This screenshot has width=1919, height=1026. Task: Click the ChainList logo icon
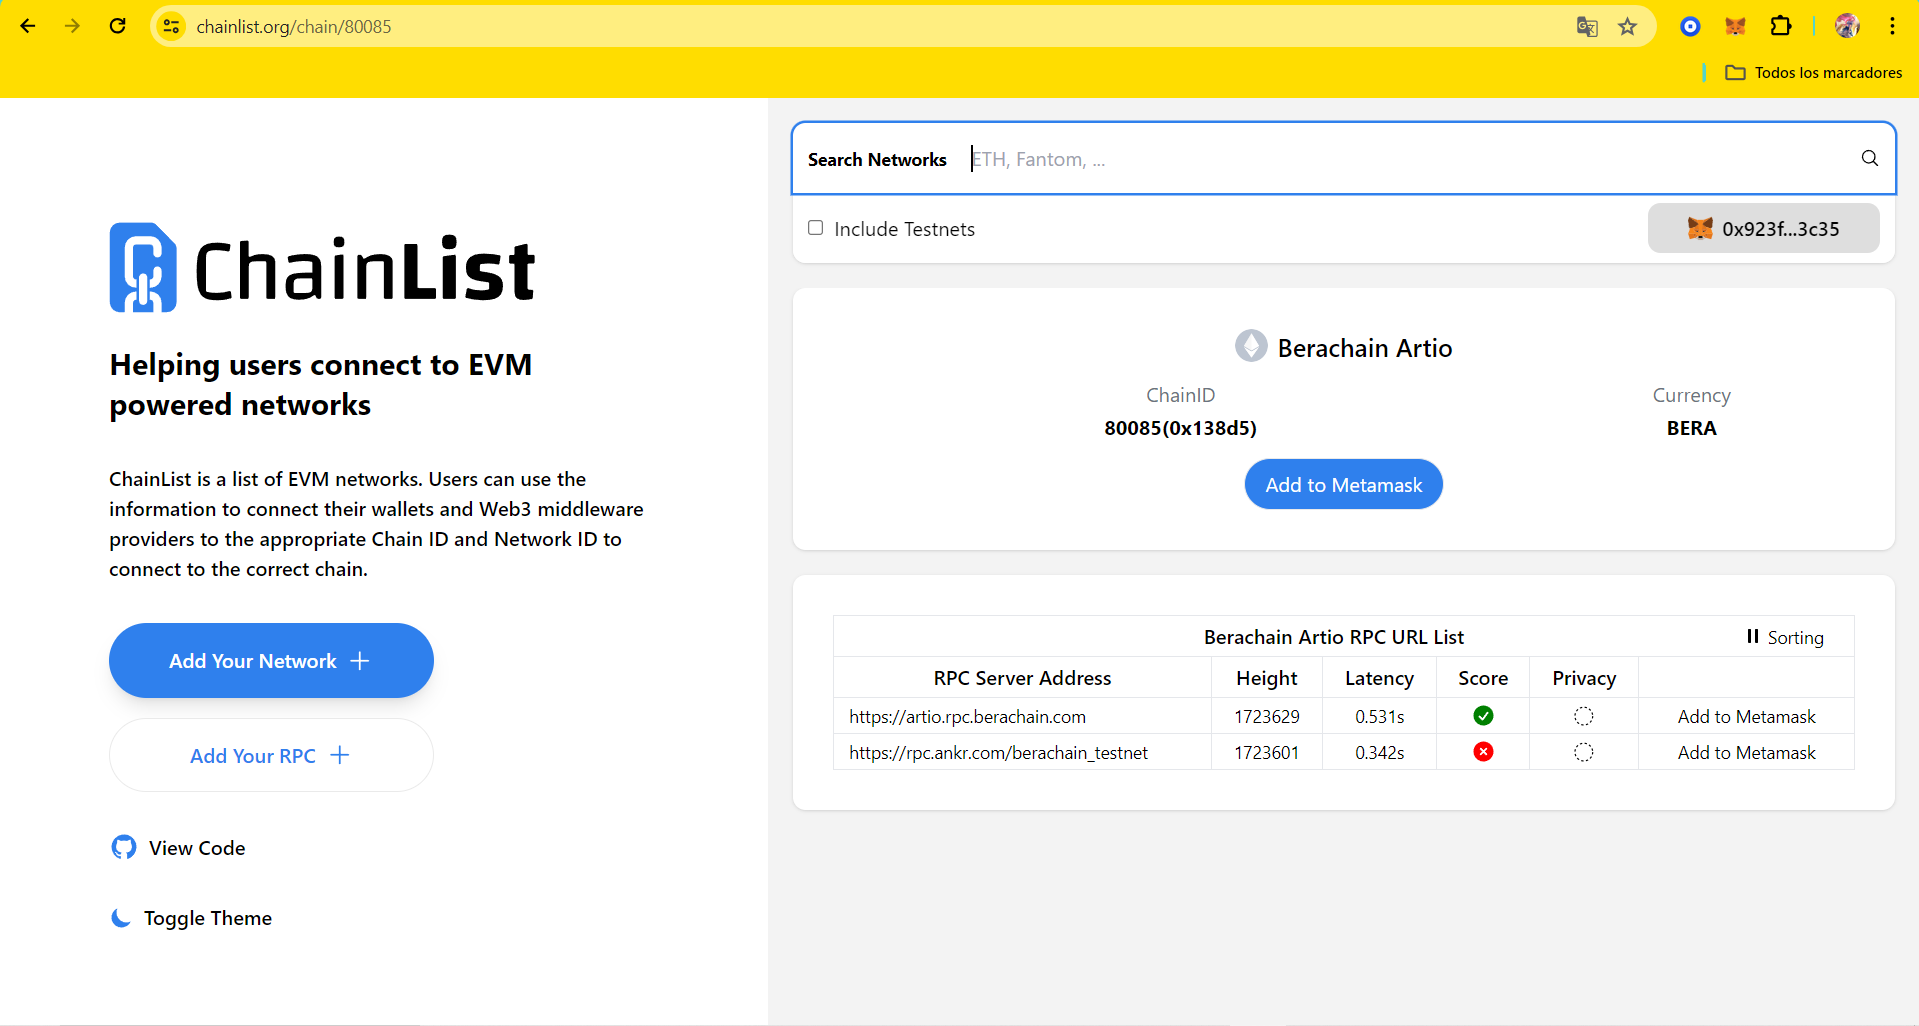coord(143,267)
